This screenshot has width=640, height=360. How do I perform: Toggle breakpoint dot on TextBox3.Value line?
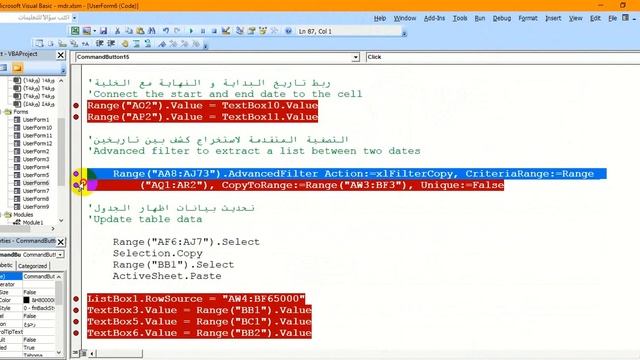click(76, 310)
